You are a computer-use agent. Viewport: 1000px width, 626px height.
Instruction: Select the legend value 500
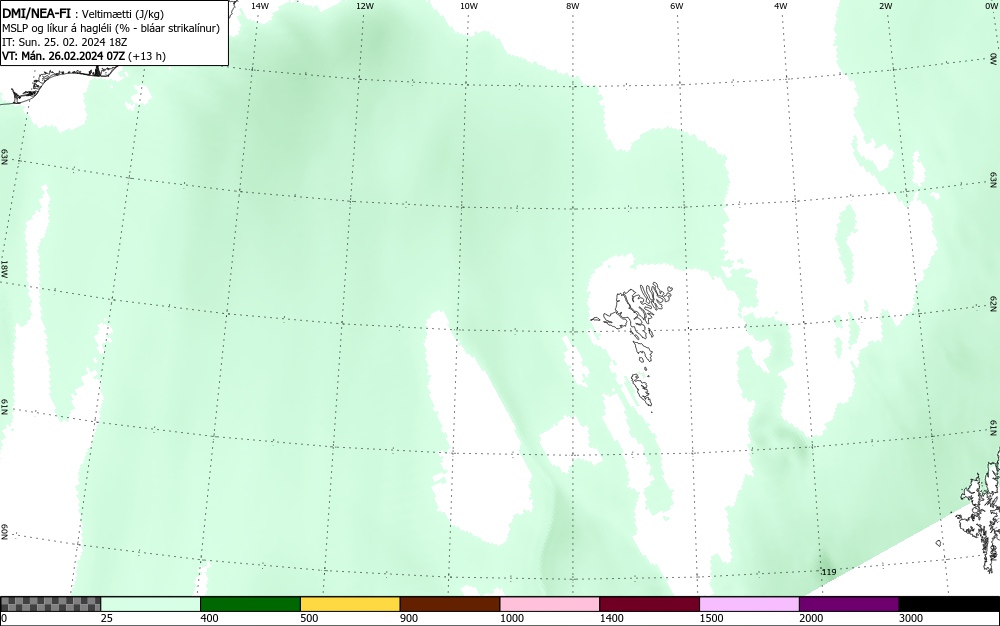[309, 618]
